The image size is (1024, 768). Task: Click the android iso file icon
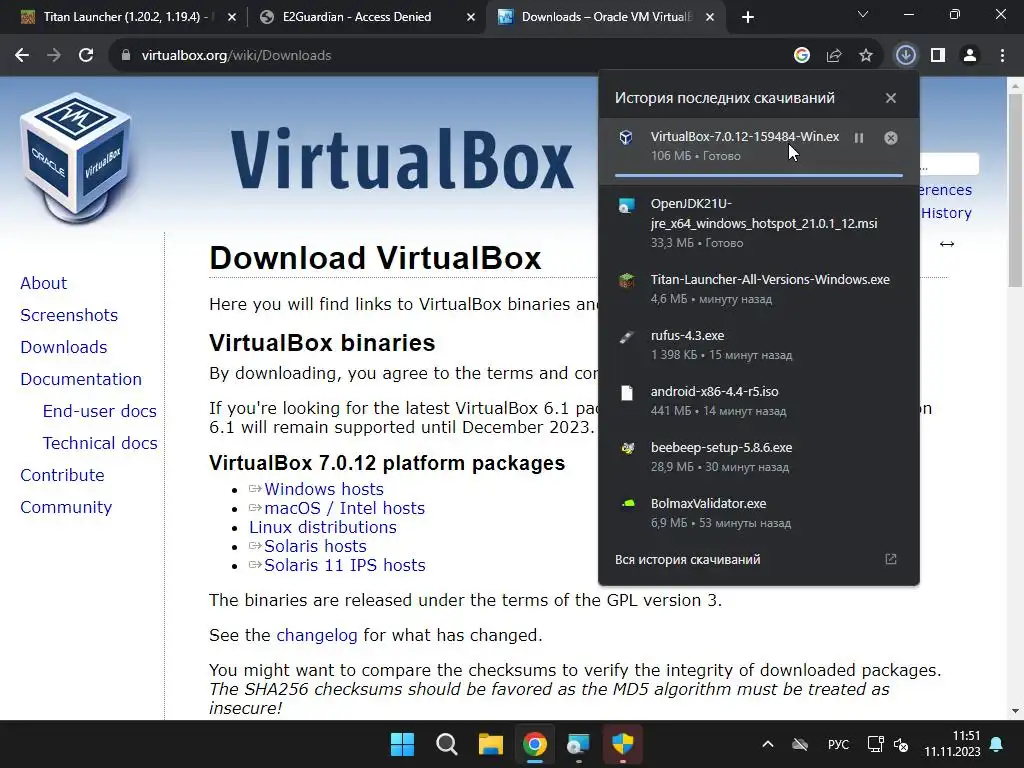pos(627,392)
